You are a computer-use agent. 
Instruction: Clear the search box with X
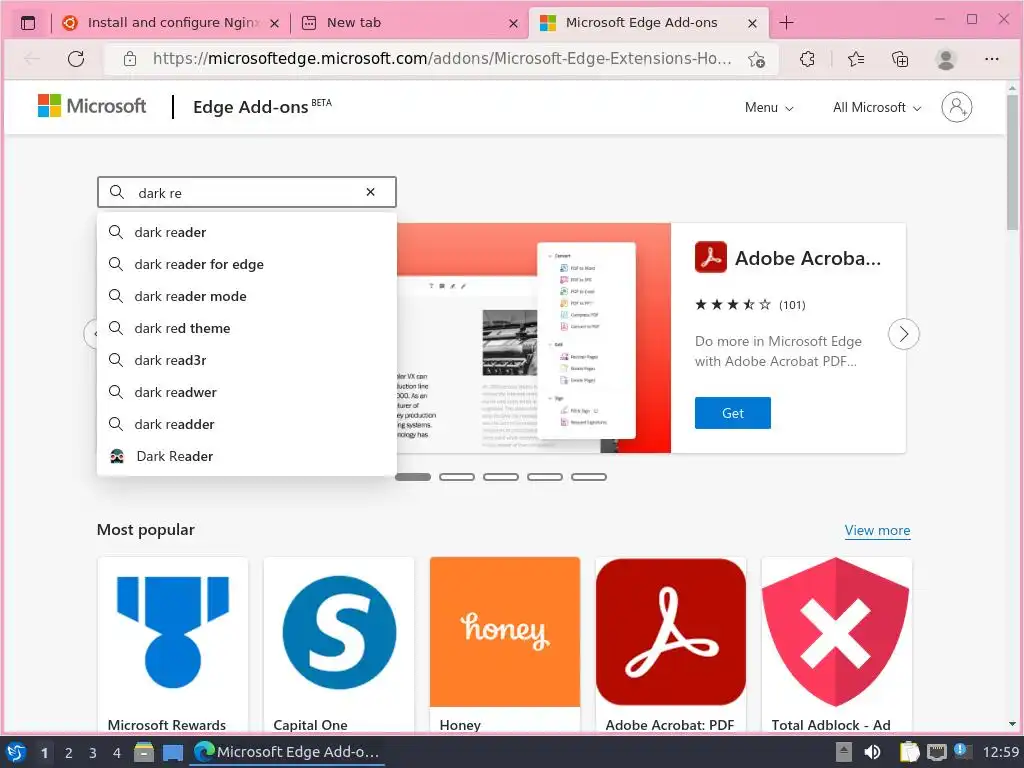click(370, 192)
